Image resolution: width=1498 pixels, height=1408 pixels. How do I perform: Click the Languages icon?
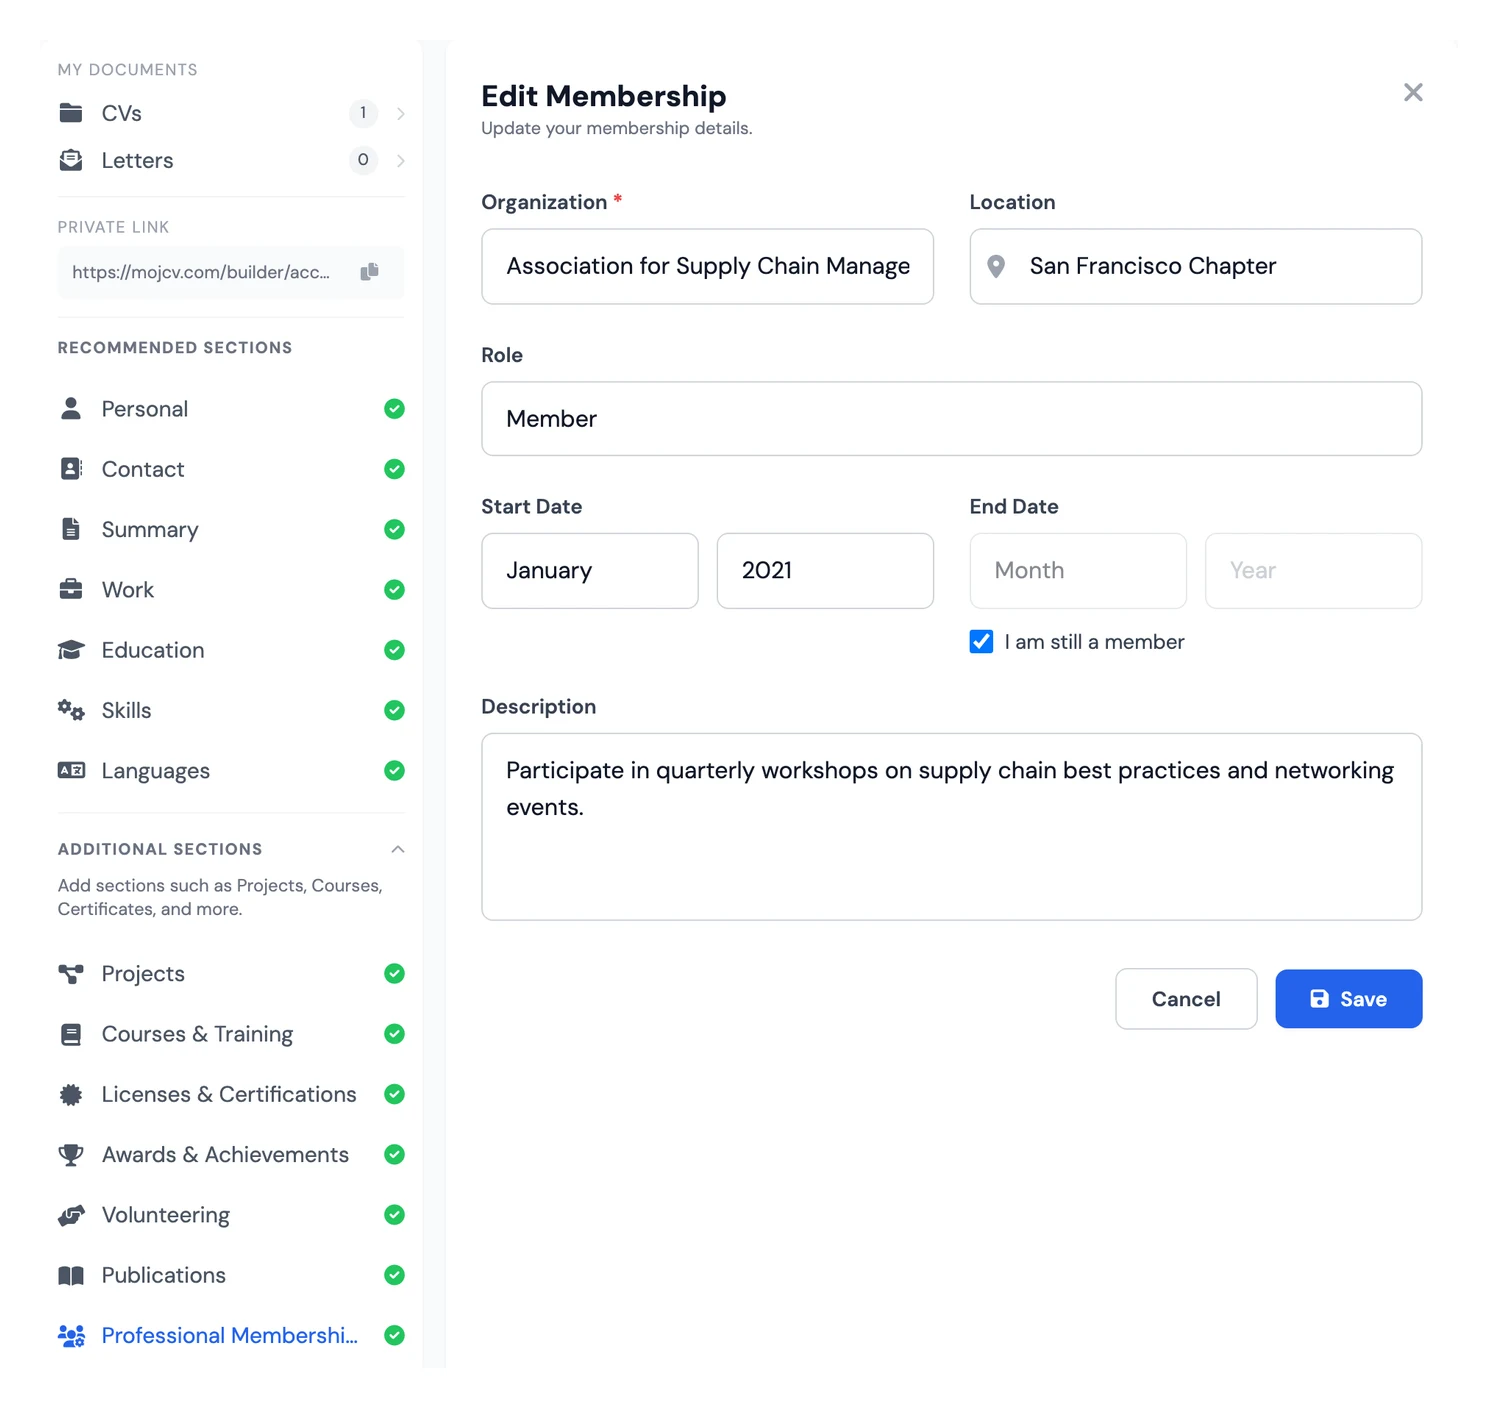(71, 770)
